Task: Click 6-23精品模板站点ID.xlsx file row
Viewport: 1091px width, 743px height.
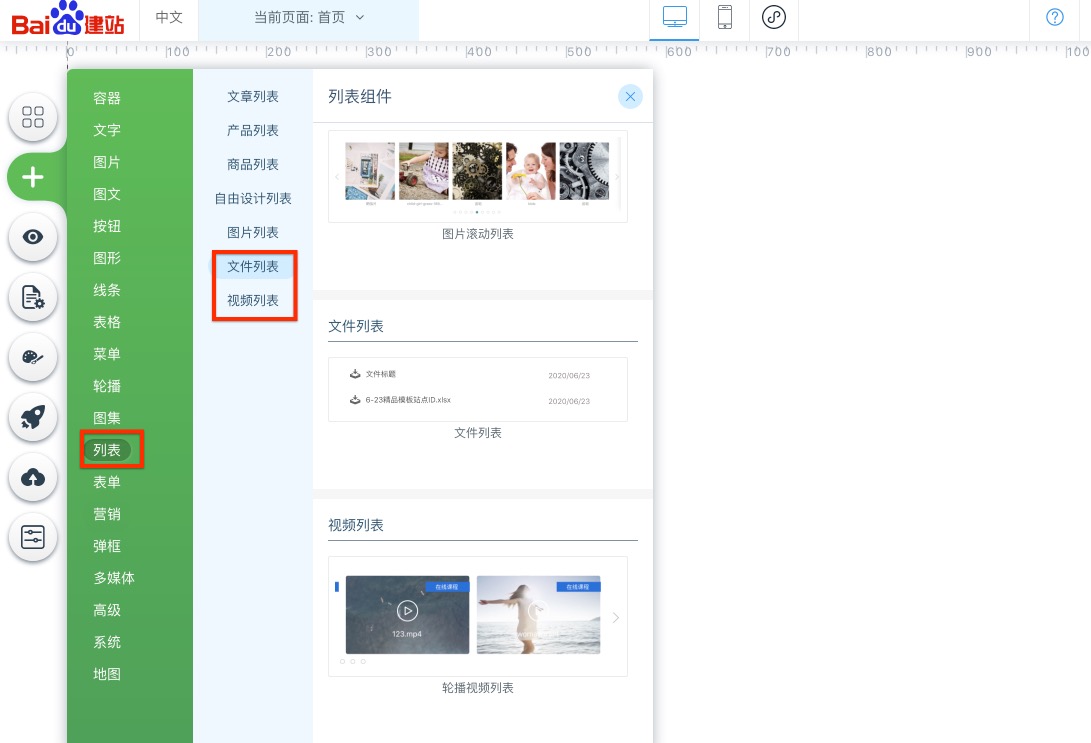Action: coord(470,400)
